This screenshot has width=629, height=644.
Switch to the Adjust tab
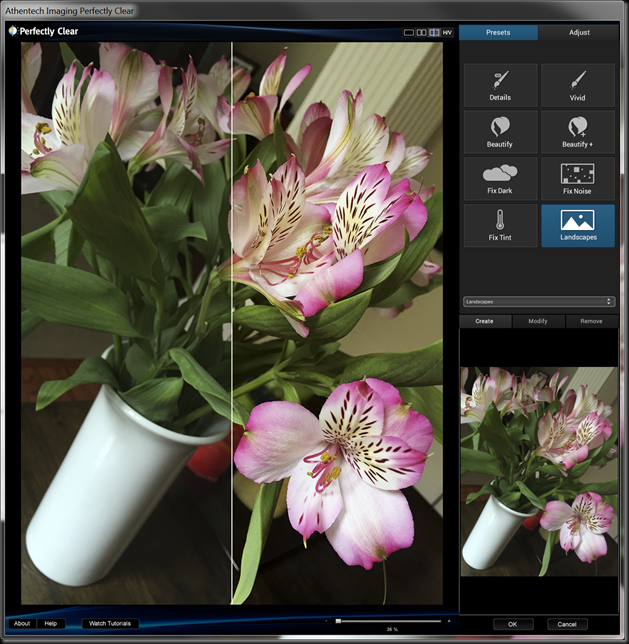coord(578,32)
